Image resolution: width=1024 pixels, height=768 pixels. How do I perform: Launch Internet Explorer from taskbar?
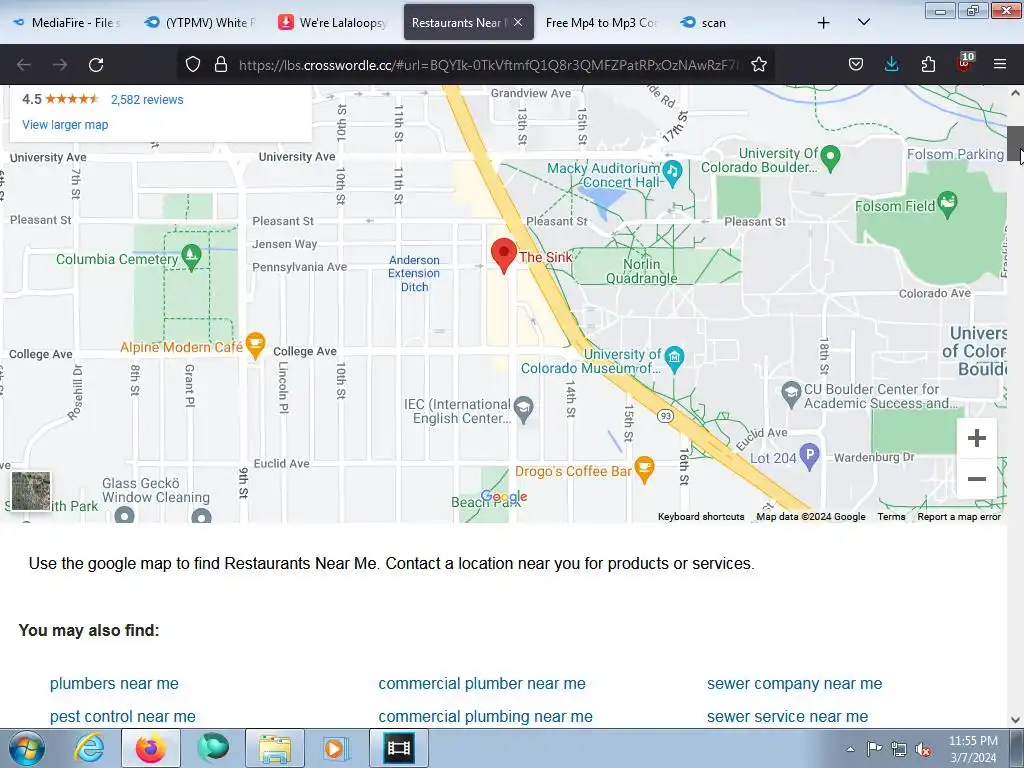[89, 748]
